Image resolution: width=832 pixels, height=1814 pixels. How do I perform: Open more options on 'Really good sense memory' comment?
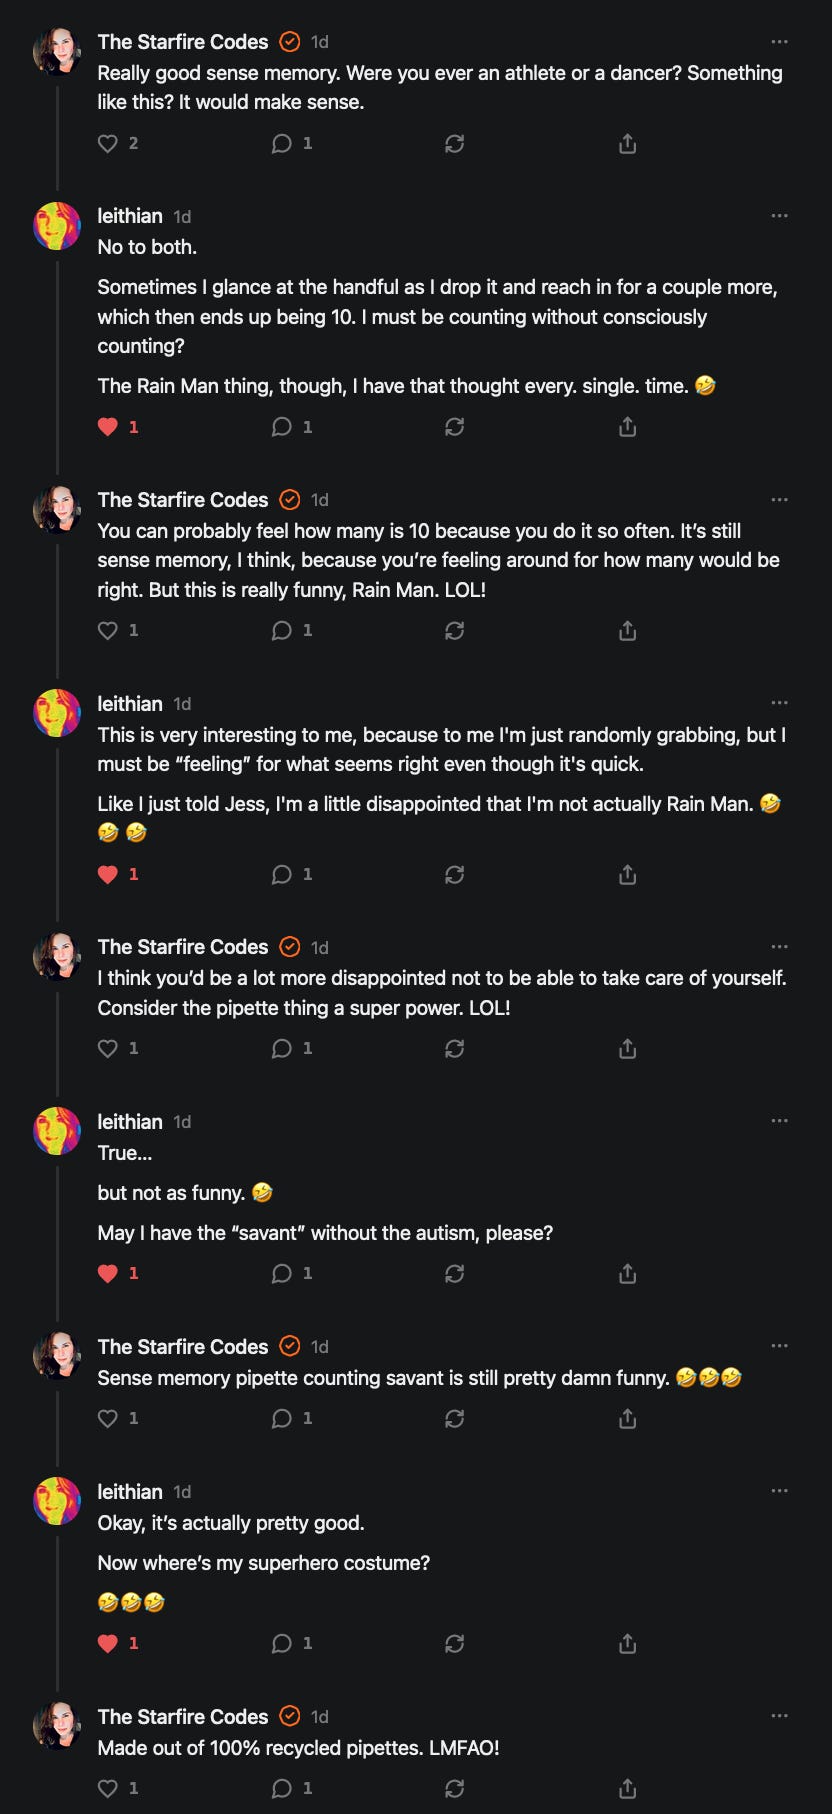779,42
